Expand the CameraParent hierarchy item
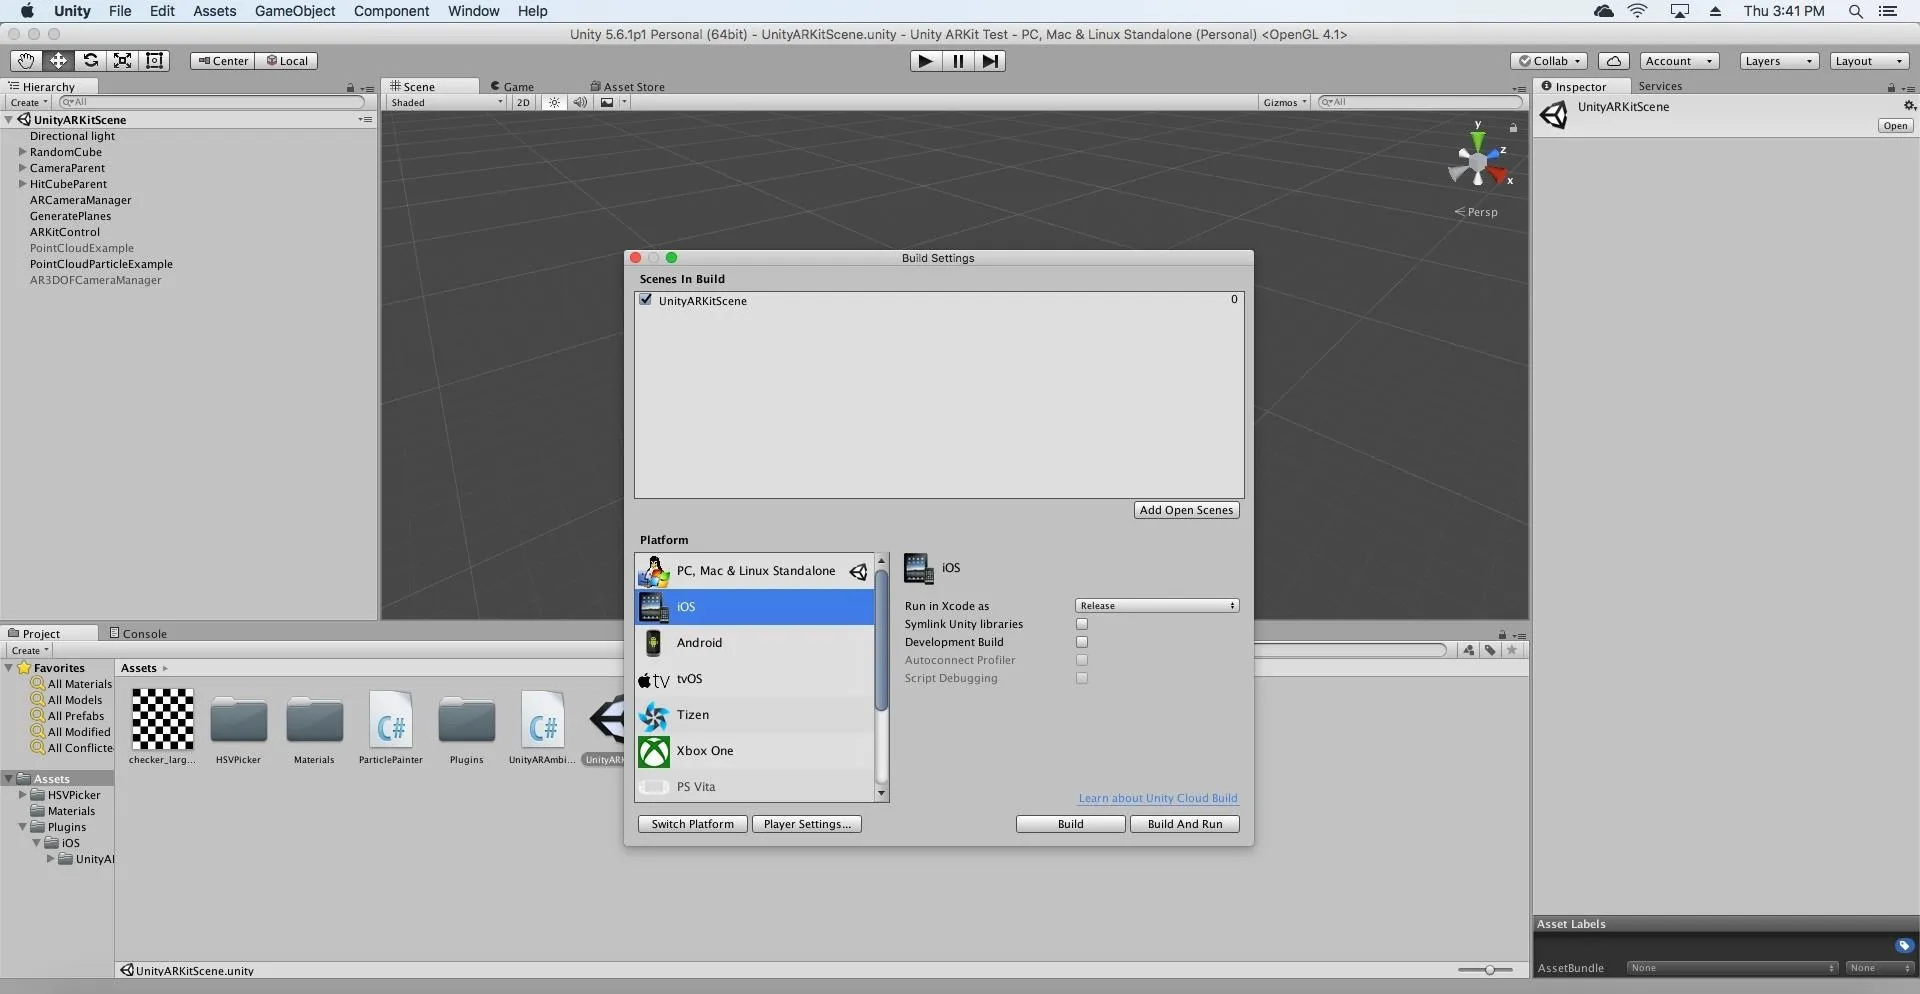Viewport: 1920px width, 994px height. click(x=22, y=168)
